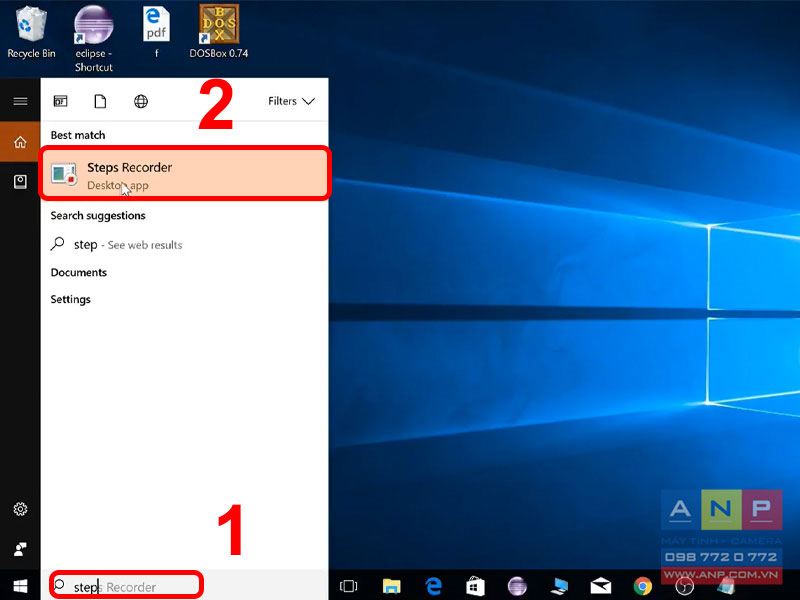Open File Explorer from the taskbar

pos(391,586)
